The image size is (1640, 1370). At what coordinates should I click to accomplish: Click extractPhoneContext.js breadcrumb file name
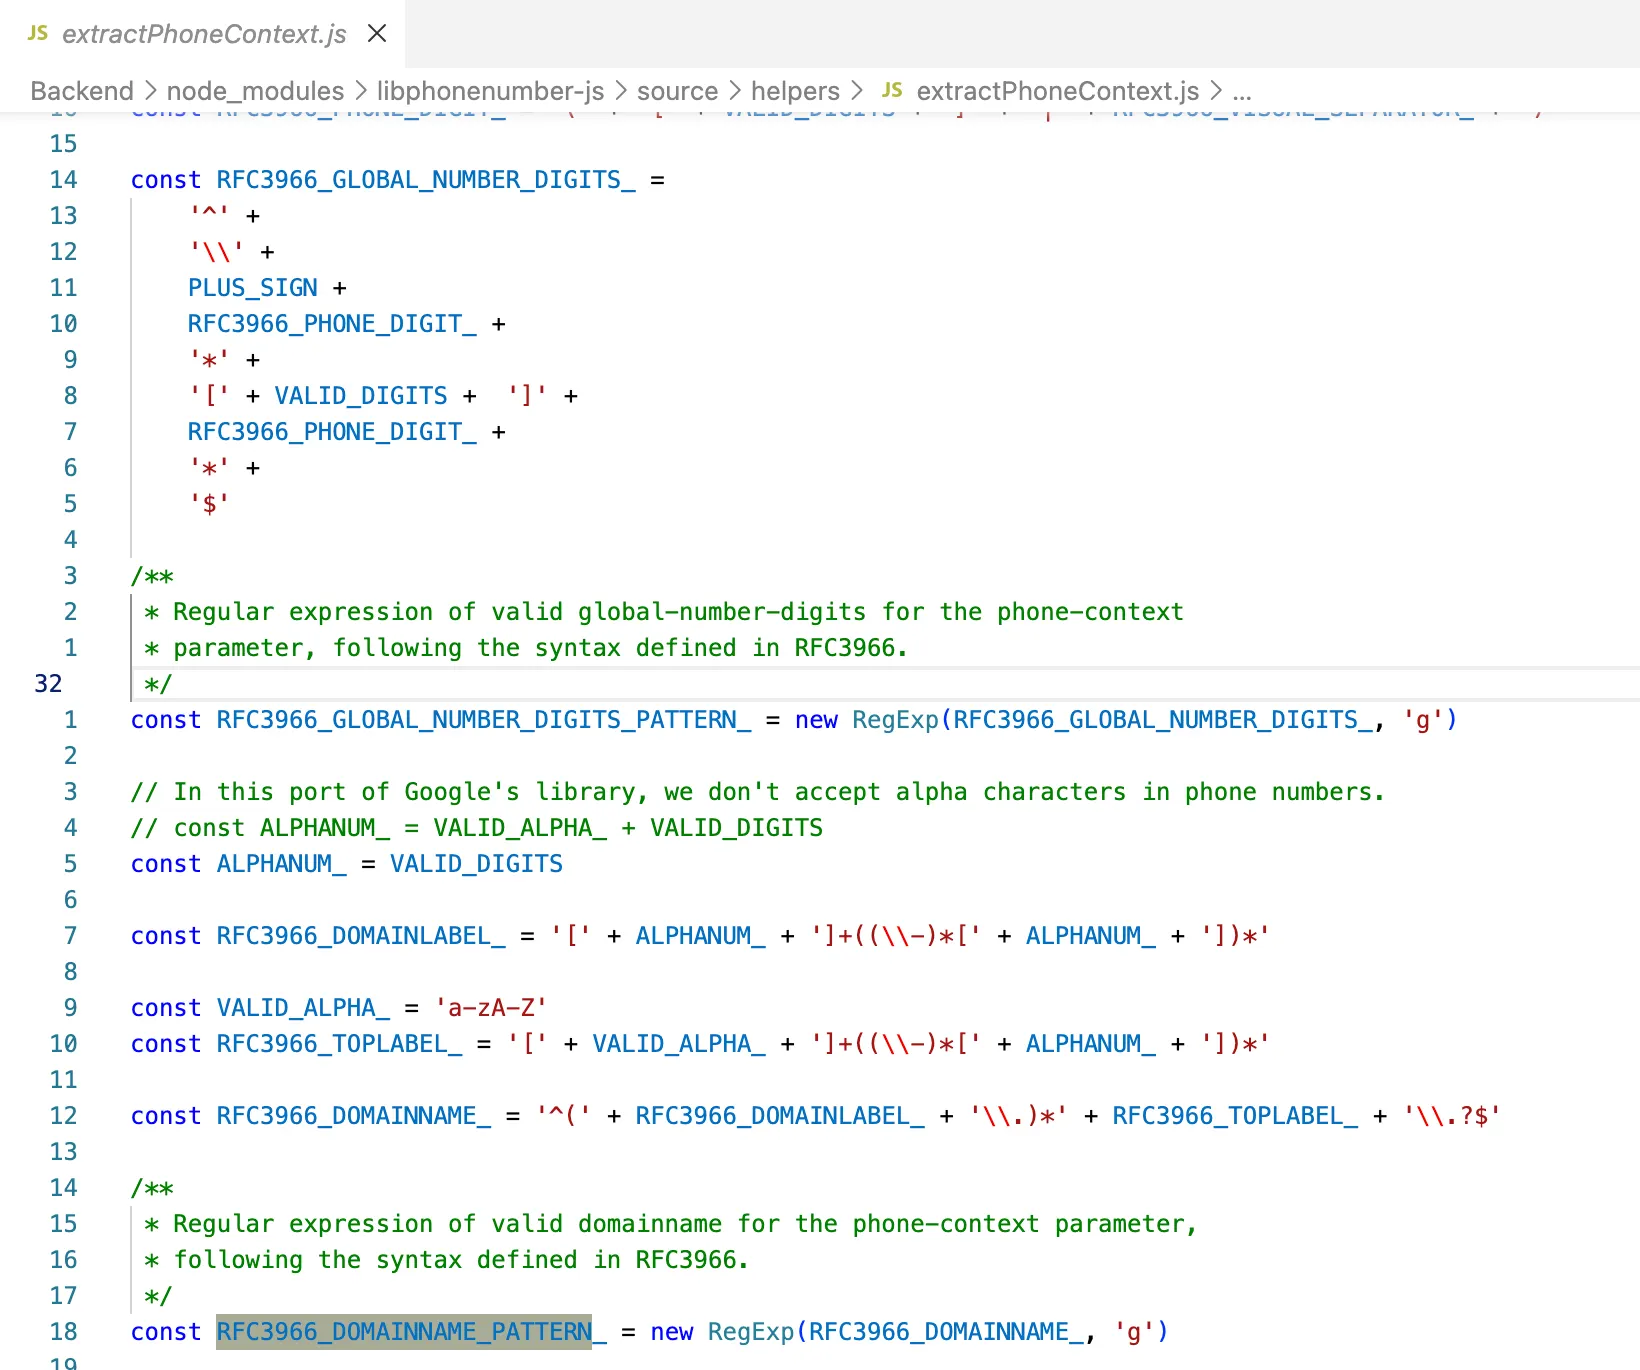pyautogui.click(x=1057, y=91)
